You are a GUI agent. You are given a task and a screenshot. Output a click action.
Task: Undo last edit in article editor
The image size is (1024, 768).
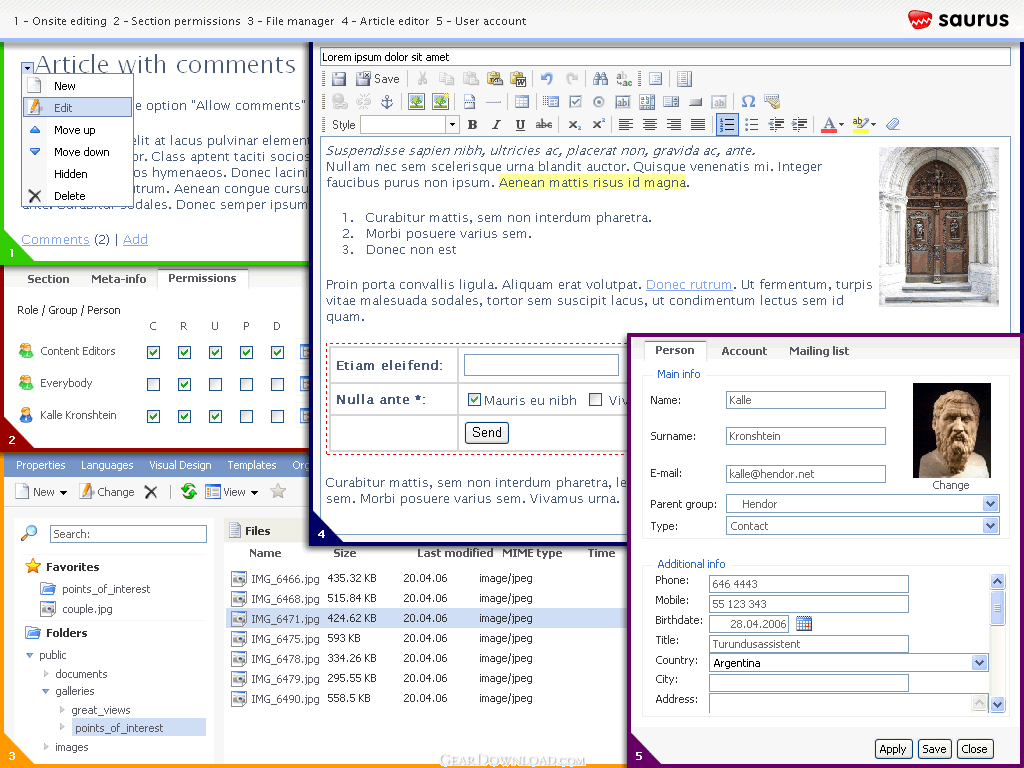pyautogui.click(x=547, y=79)
